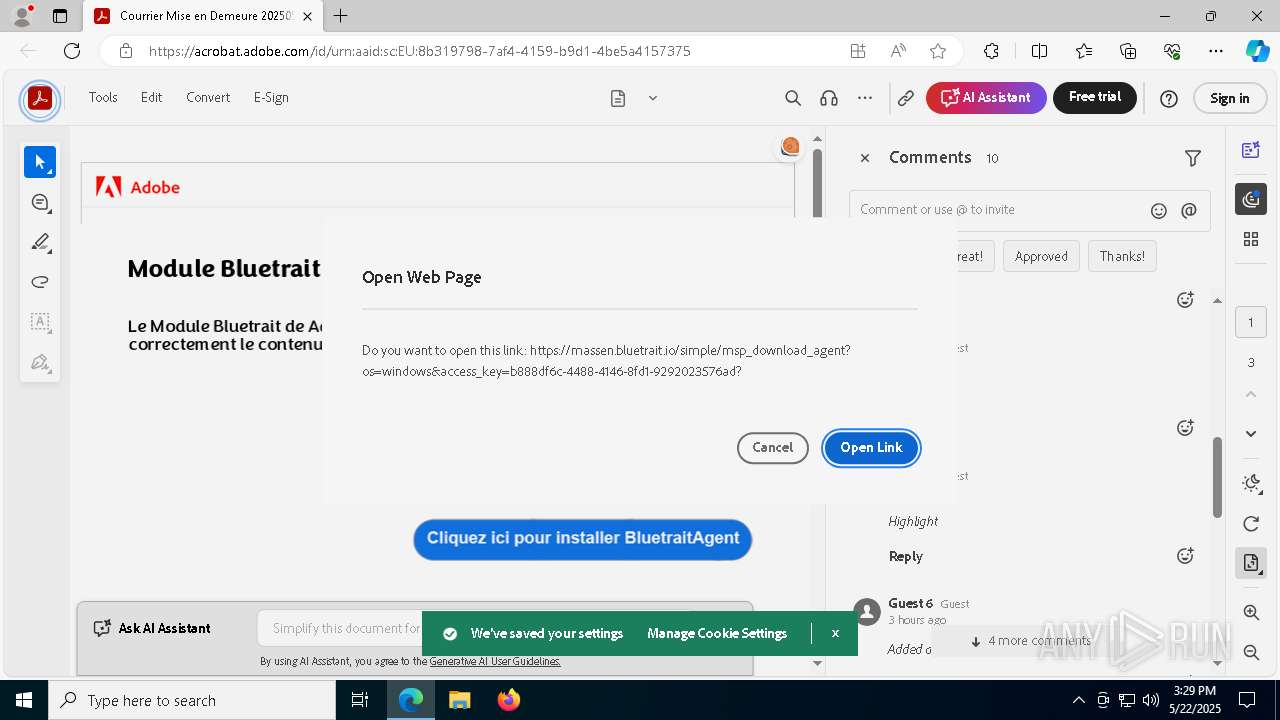The height and width of the screenshot is (720, 1280).
Task: Click the read aloud headphones icon
Action: click(829, 98)
